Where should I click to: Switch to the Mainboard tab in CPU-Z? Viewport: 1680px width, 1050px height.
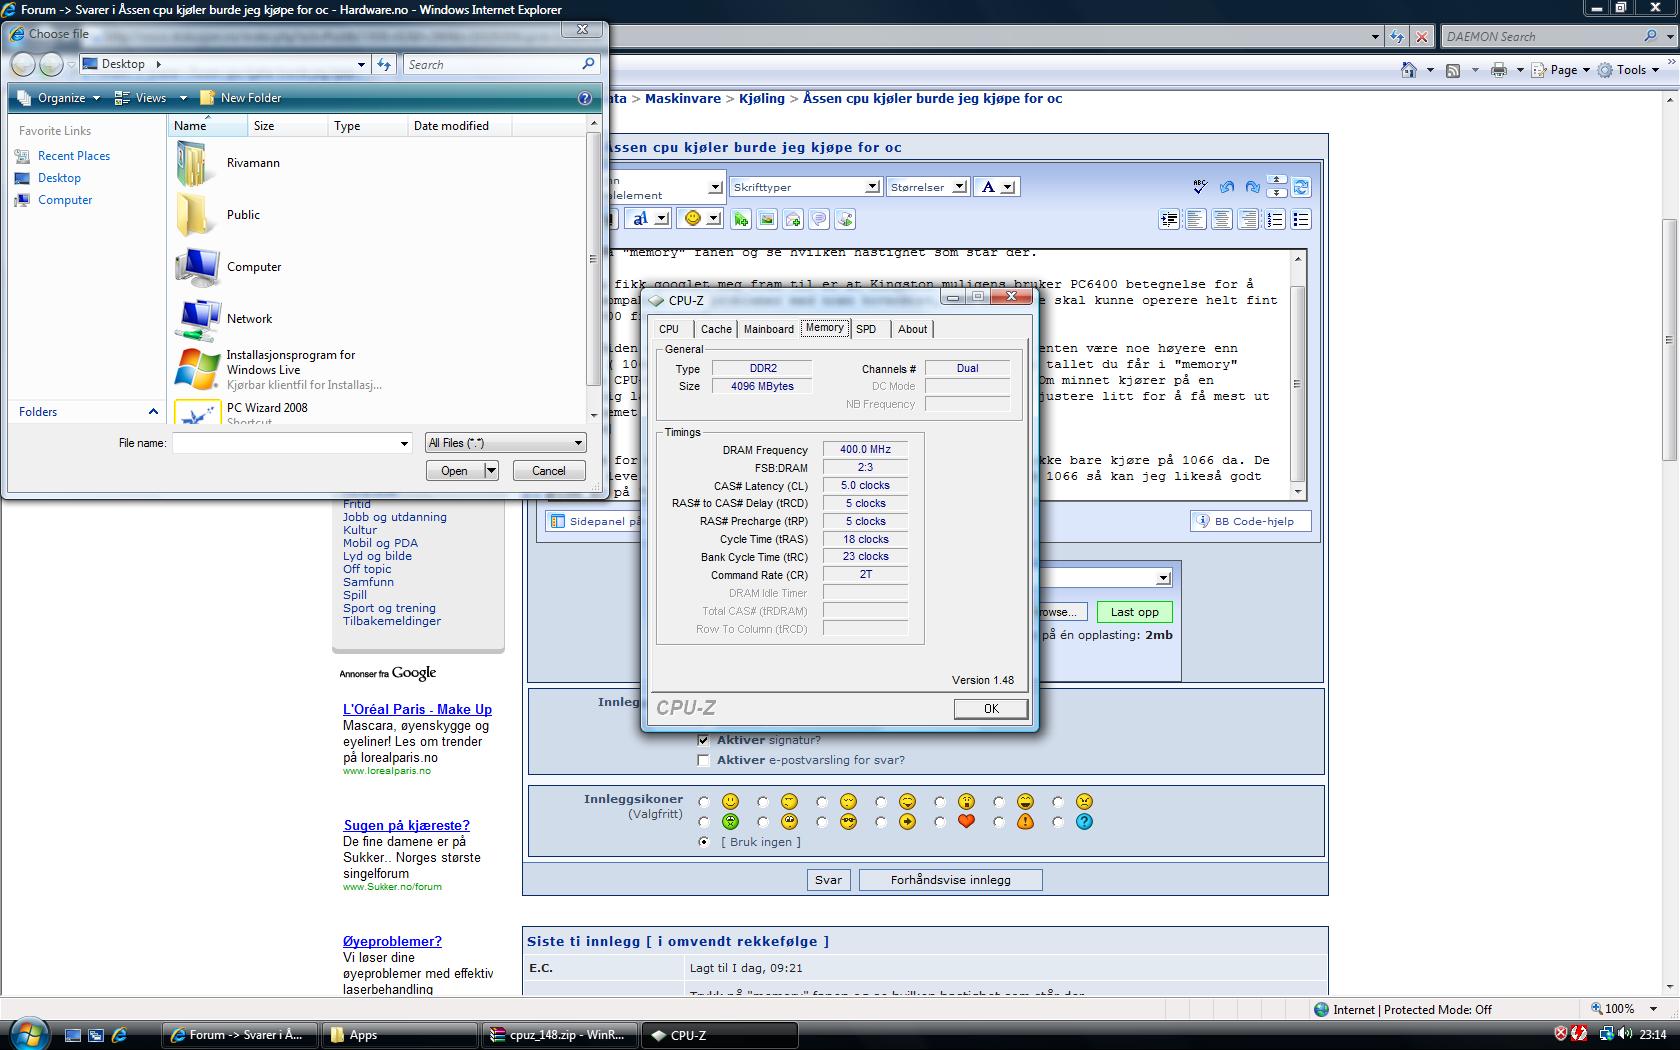(x=769, y=329)
